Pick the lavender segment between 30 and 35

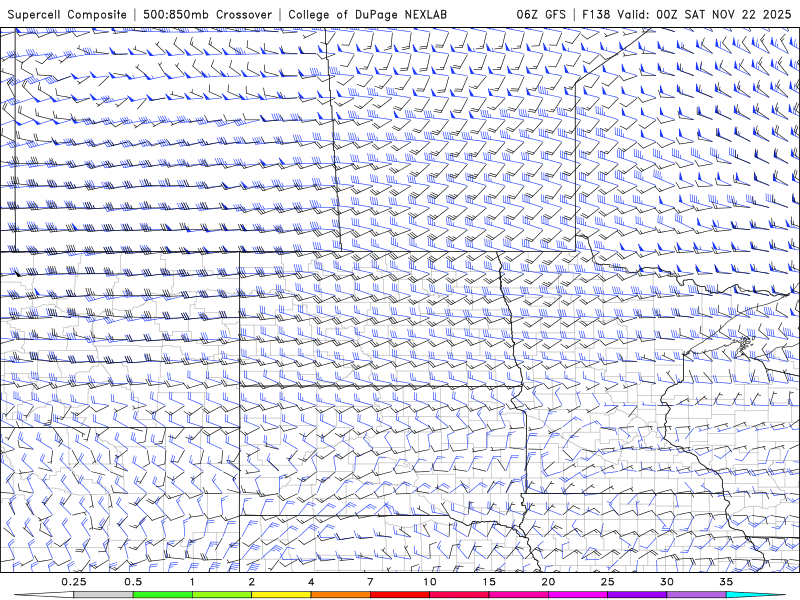(696, 594)
